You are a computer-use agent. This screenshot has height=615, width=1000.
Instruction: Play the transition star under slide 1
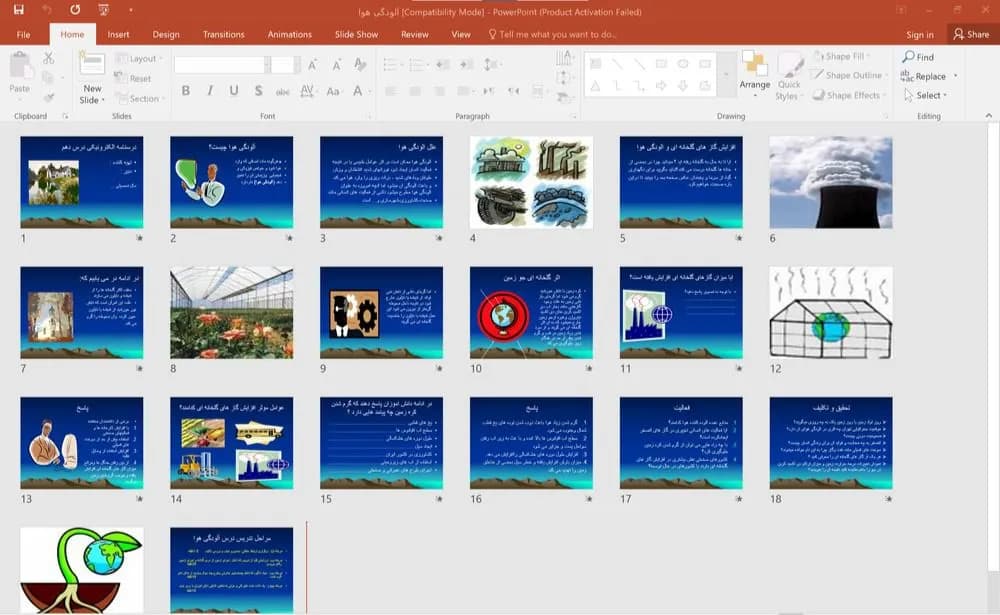tap(139, 238)
